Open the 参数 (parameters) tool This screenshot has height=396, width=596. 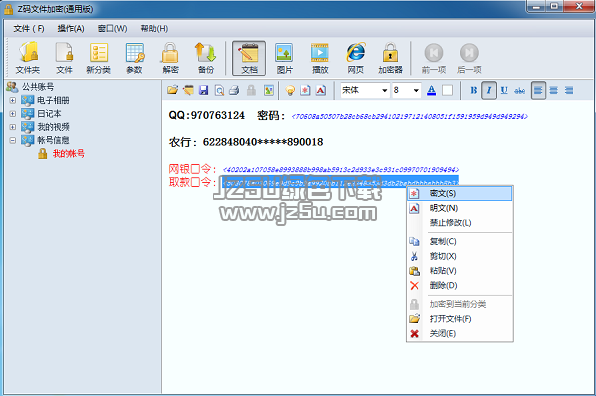134,58
